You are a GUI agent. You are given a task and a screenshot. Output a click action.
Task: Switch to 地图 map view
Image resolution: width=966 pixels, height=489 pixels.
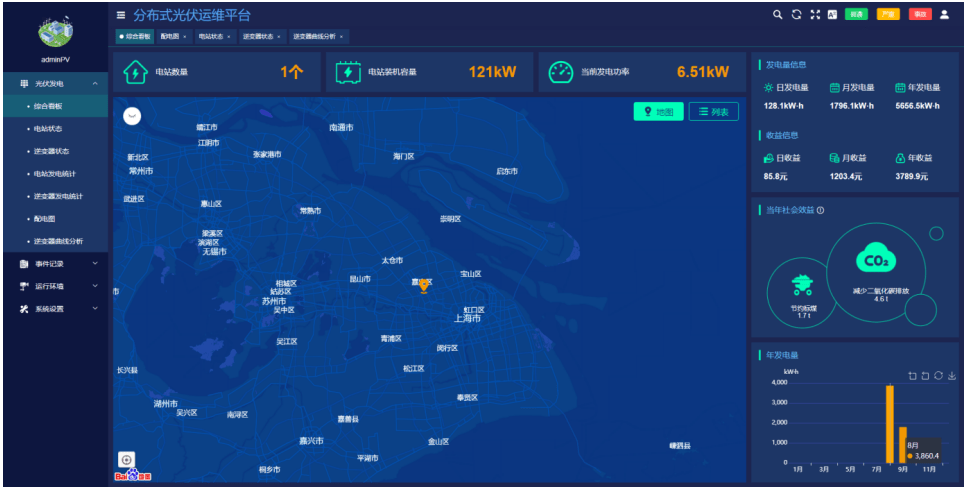[658, 111]
